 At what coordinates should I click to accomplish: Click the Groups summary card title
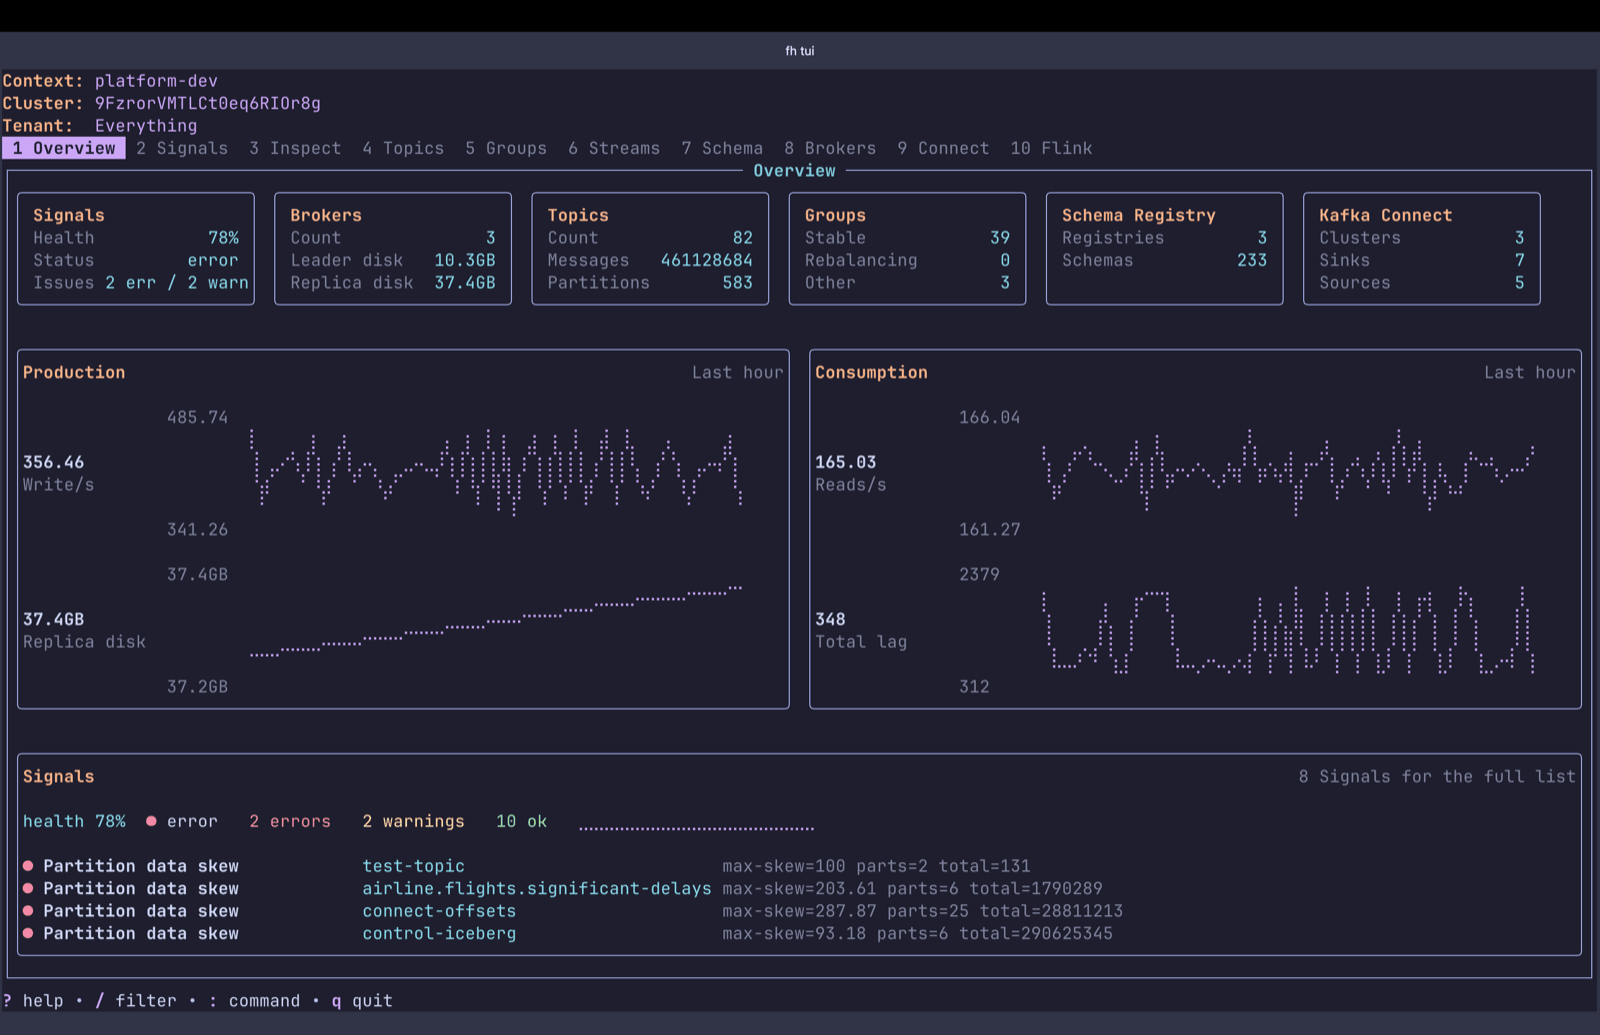(x=835, y=215)
